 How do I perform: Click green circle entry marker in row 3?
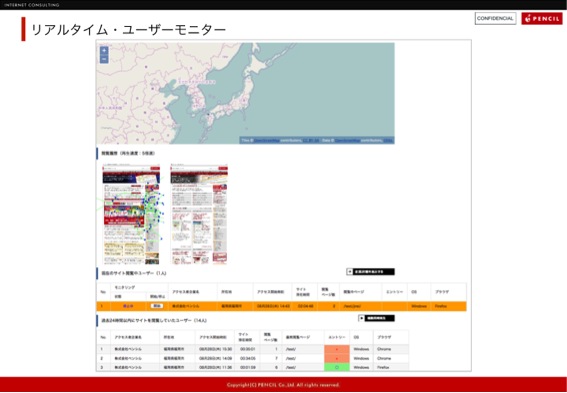[337, 367]
